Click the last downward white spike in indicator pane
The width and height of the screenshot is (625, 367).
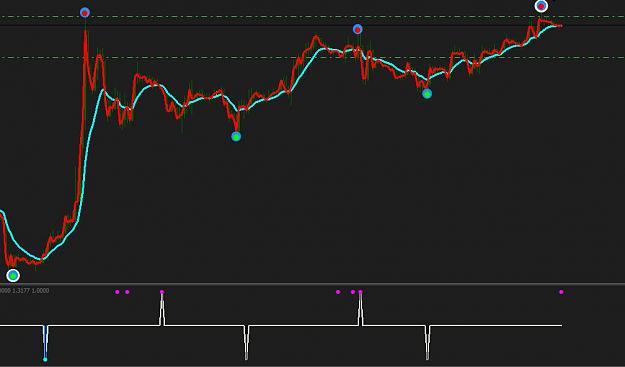coord(428,342)
